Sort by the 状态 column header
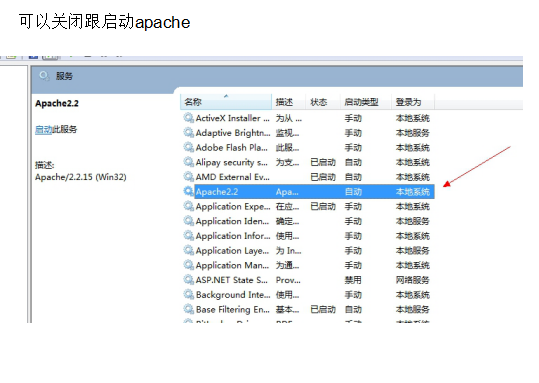The height and width of the screenshot is (383, 539). tap(323, 102)
